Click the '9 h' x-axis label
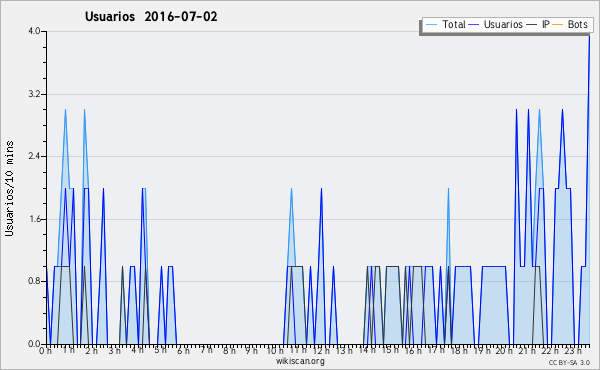 click(x=251, y=351)
